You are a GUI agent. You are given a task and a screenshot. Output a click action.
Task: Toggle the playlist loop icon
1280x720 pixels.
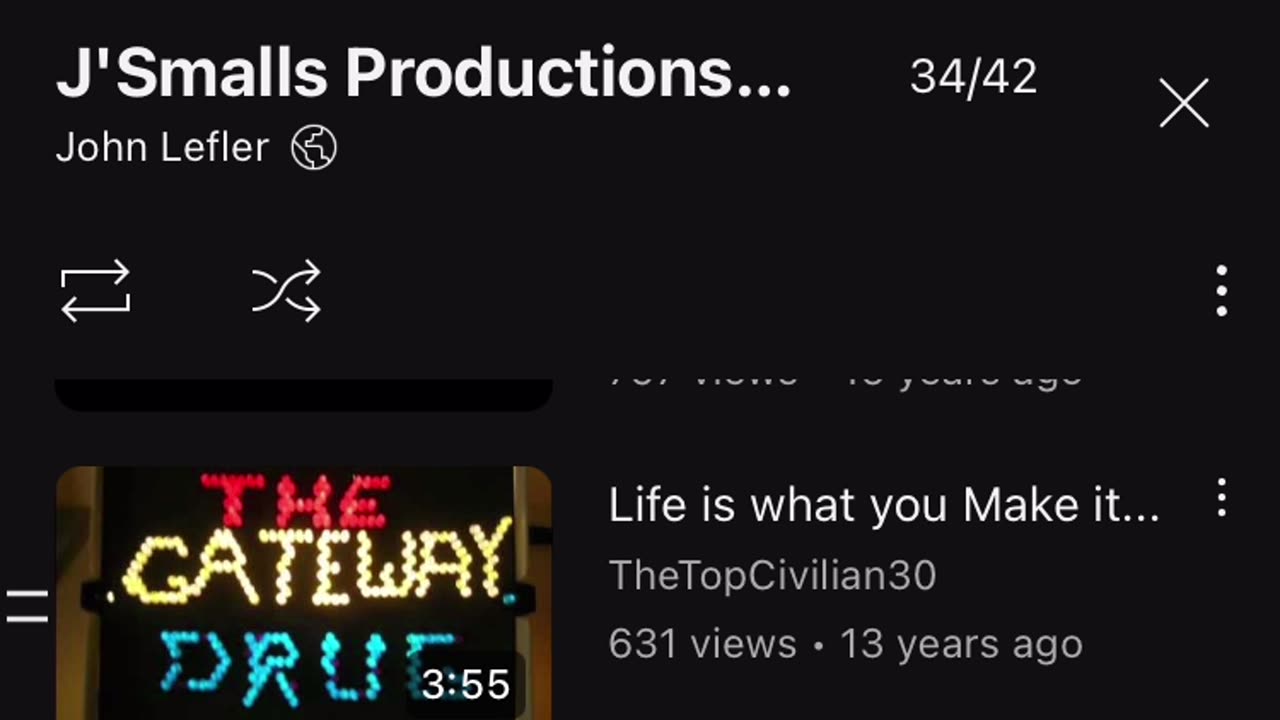[96, 291]
